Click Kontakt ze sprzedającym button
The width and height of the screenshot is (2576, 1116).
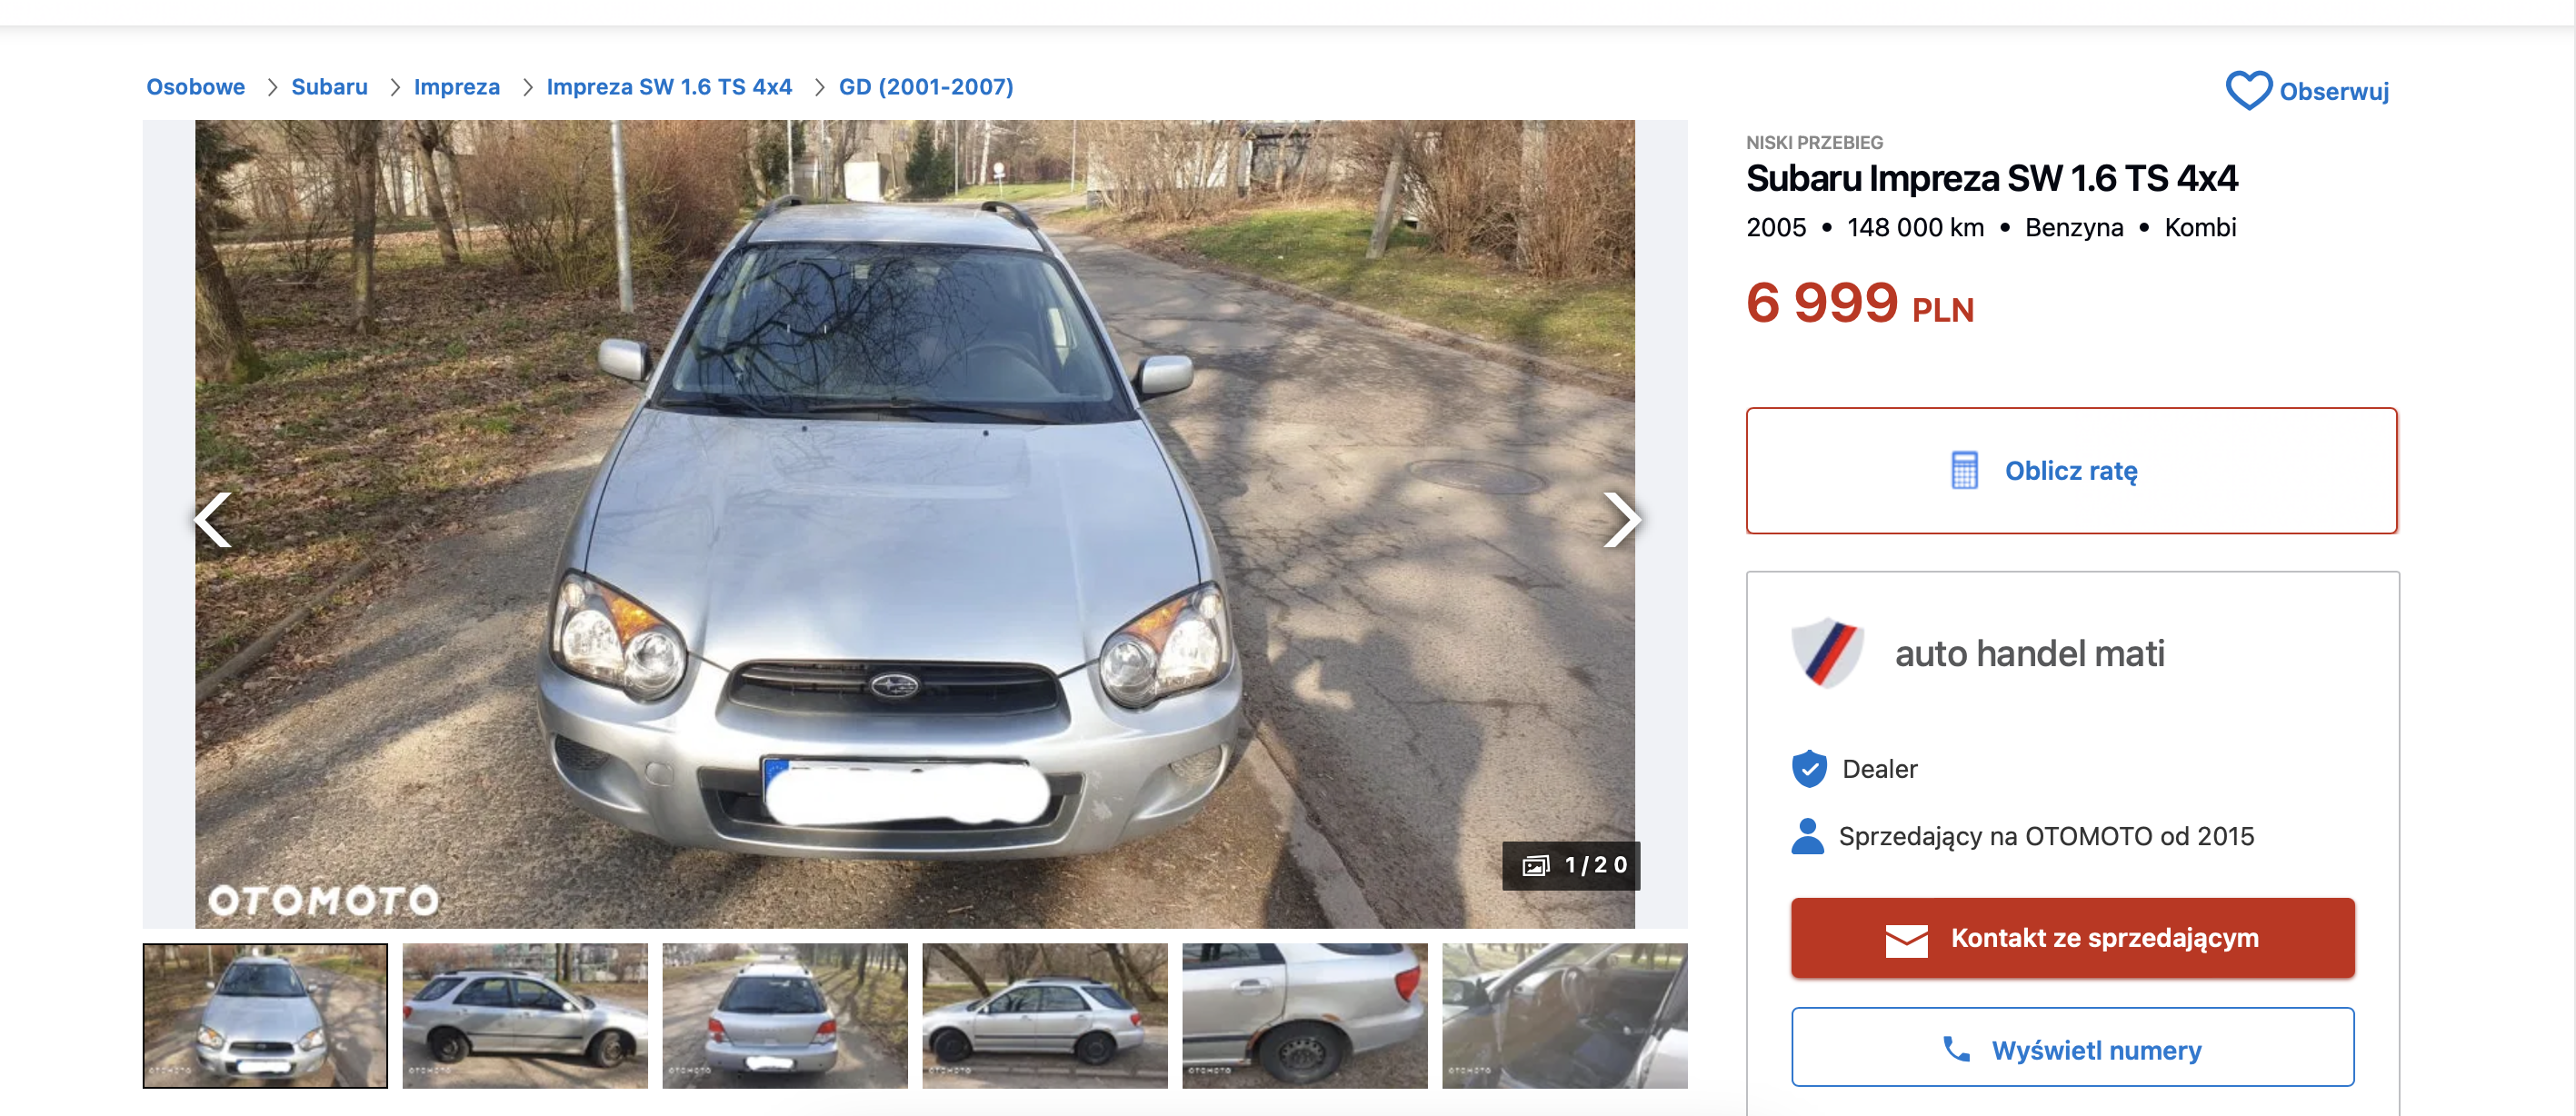(x=2072, y=938)
